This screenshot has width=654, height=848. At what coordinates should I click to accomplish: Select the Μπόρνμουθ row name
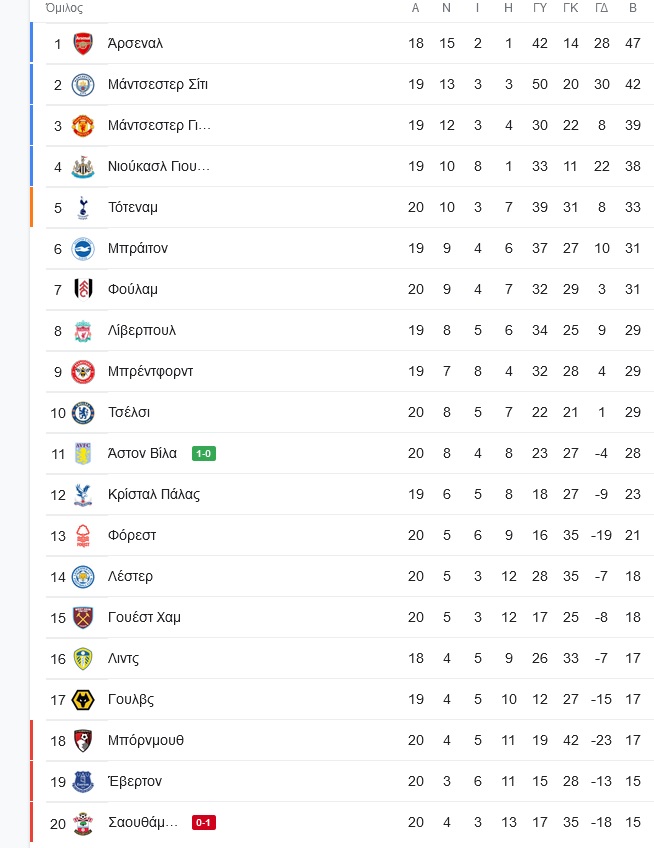click(146, 740)
